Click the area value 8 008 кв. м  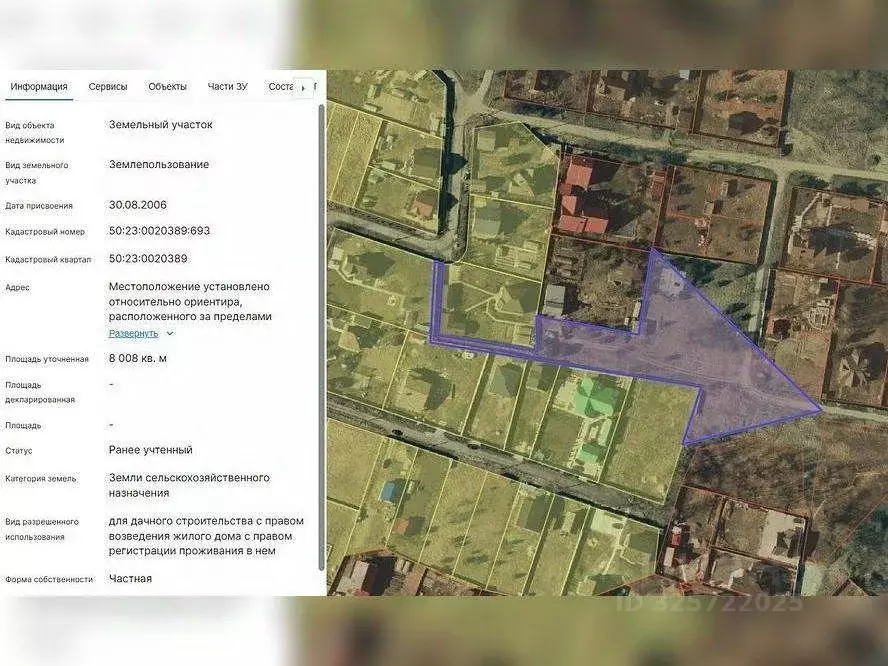pos(138,358)
